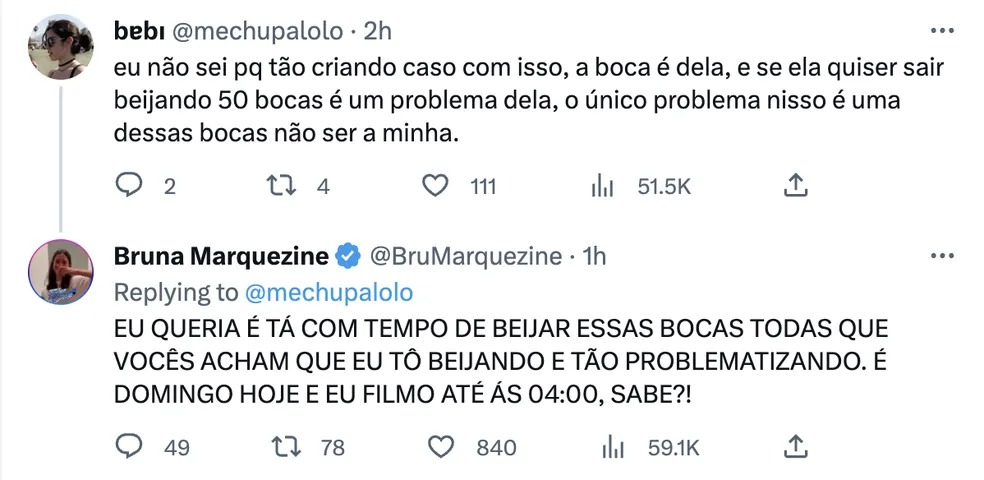The image size is (984, 480).
Task: Reply to bebi's tweet via comment icon
Action: (130, 186)
